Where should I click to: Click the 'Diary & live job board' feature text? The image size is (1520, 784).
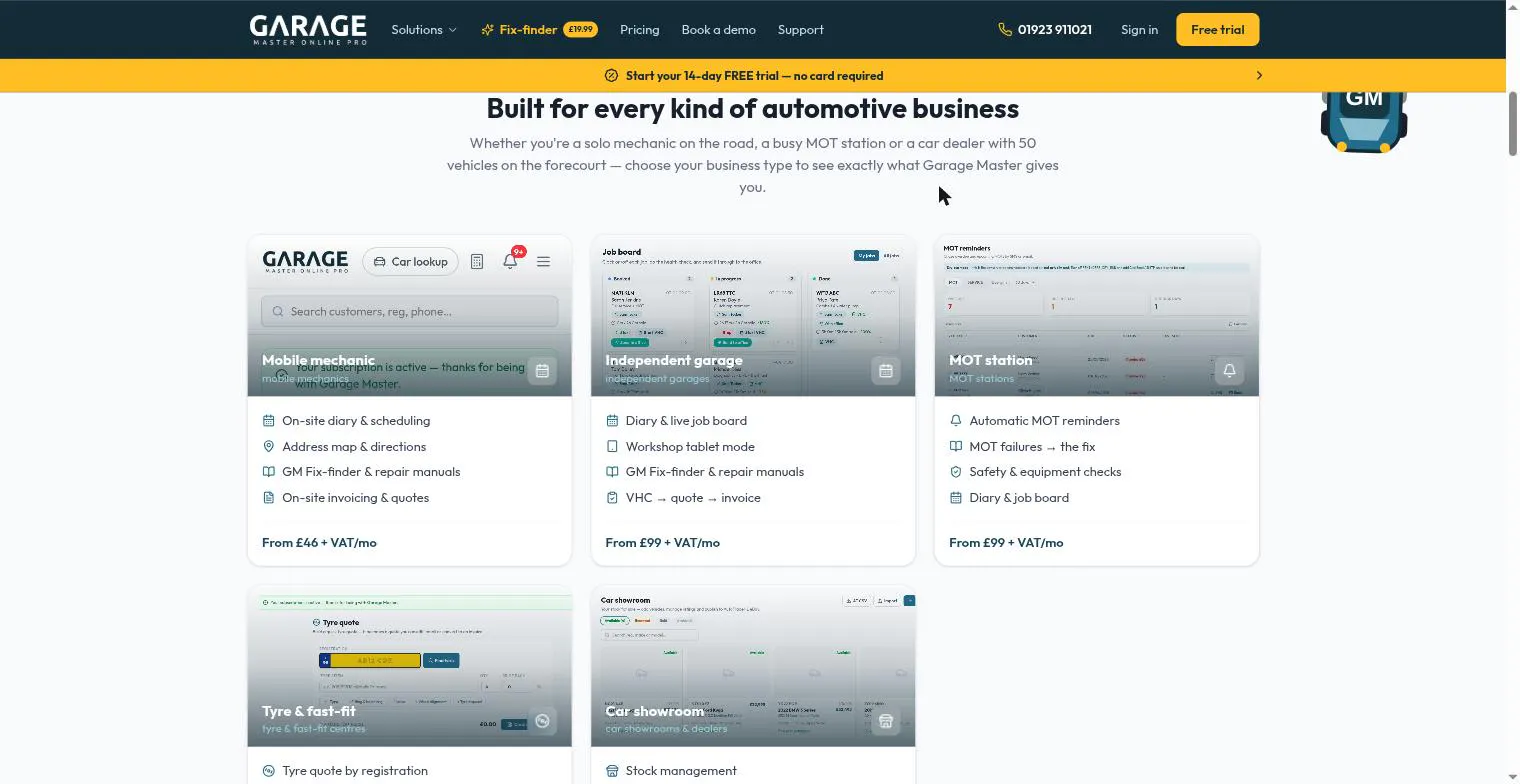click(686, 421)
